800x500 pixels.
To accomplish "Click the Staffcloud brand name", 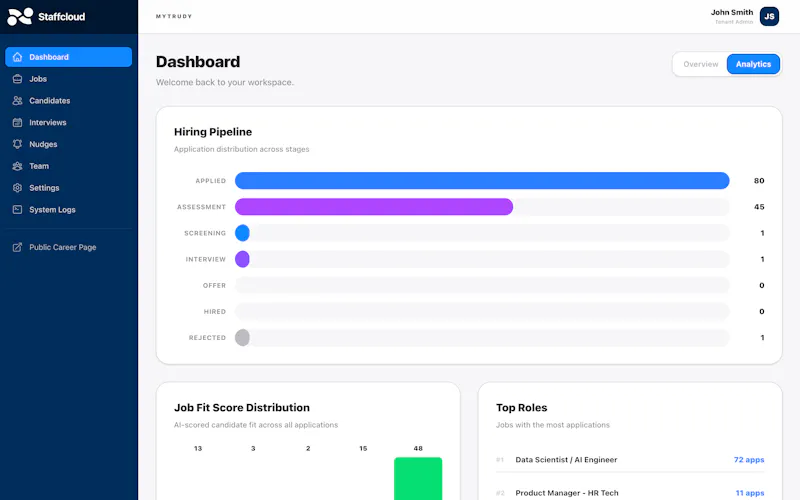I will [x=62, y=17].
